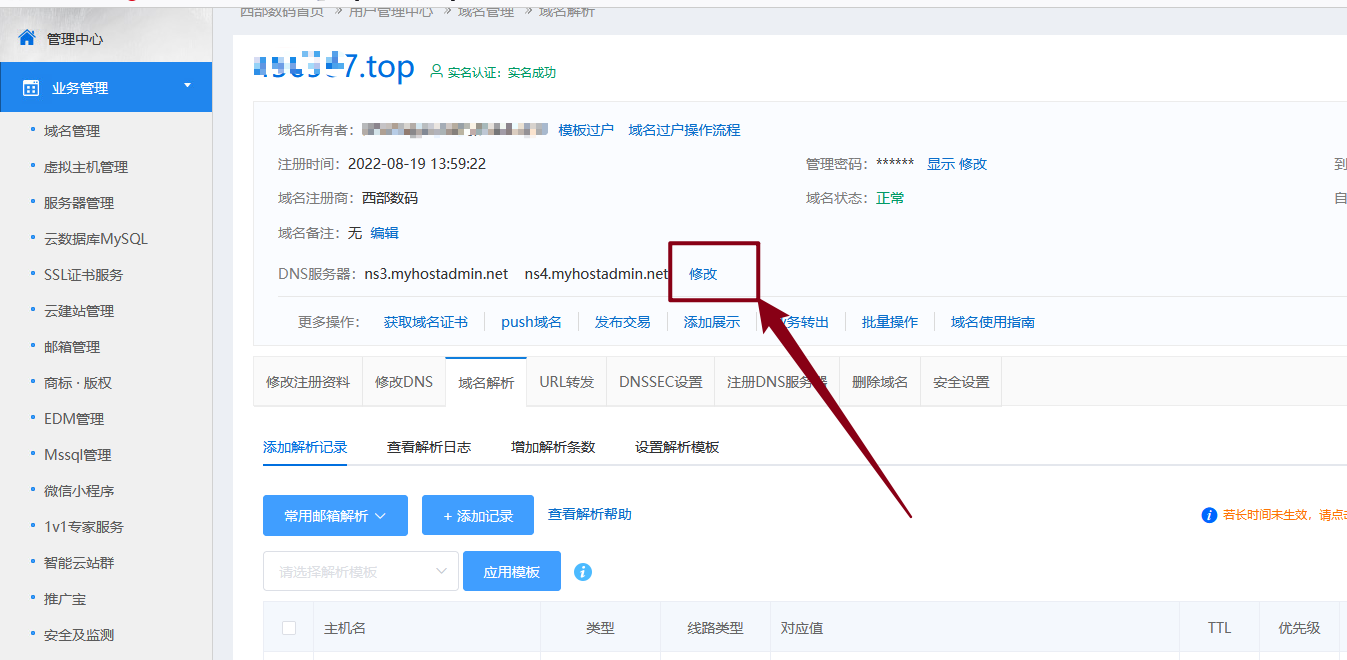Collapse the 业务管理 sidebar section arrow
Viewport: 1347px width, 660px height.
pos(187,86)
